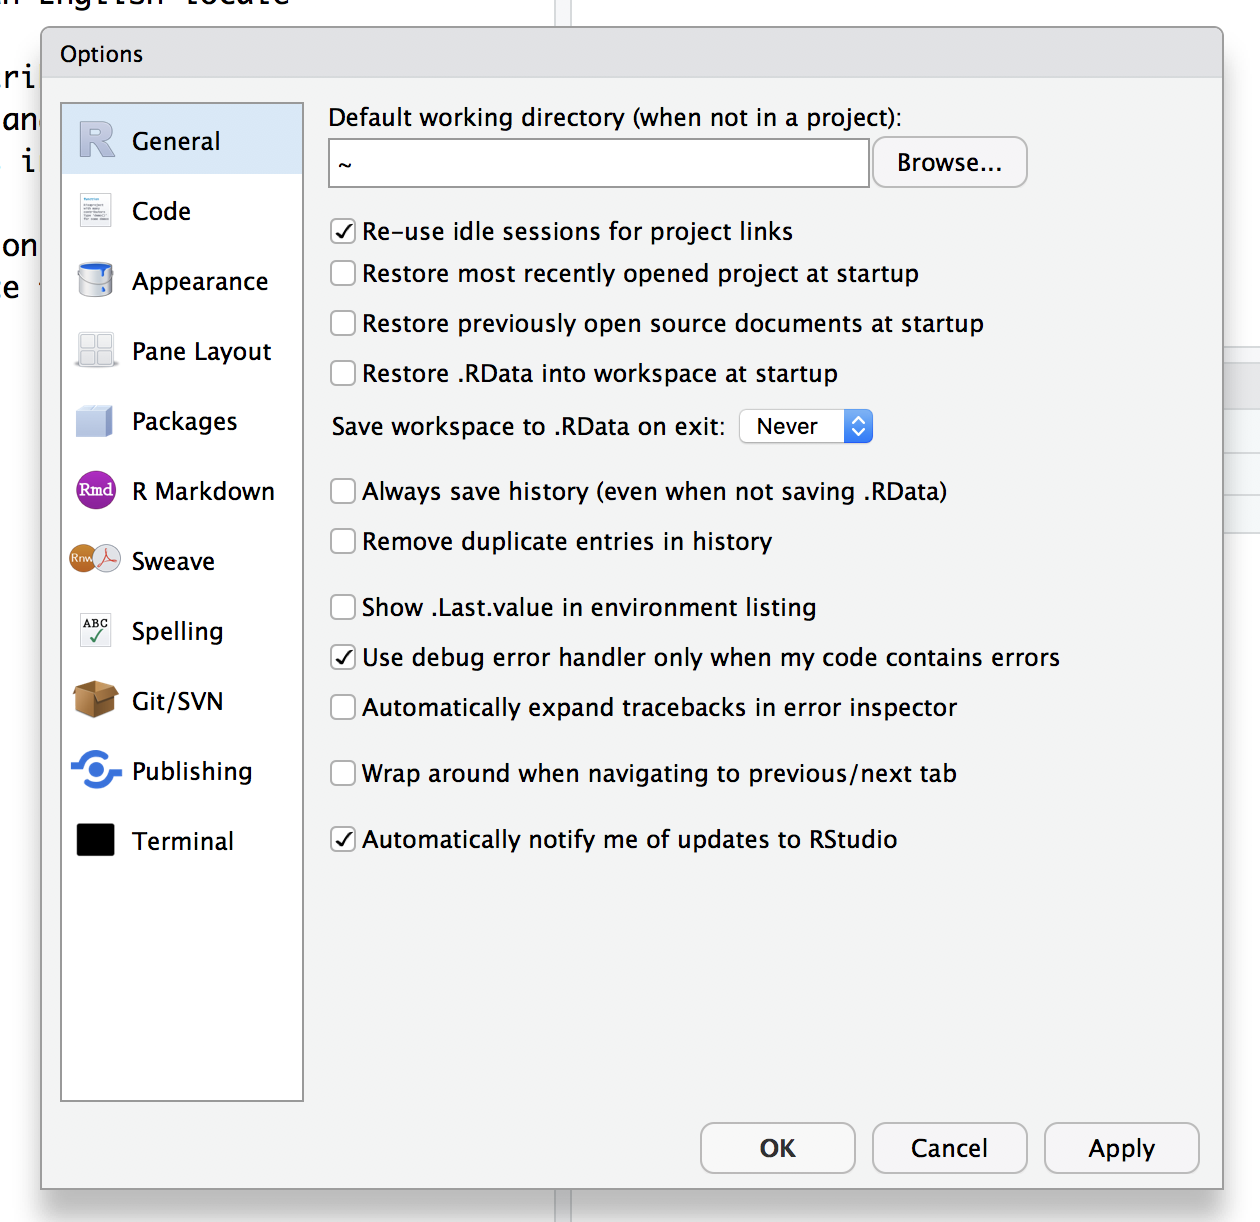Screen dimensions: 1260x1222
Task: Click the Code section icon
Action: (x=96, y=211)
